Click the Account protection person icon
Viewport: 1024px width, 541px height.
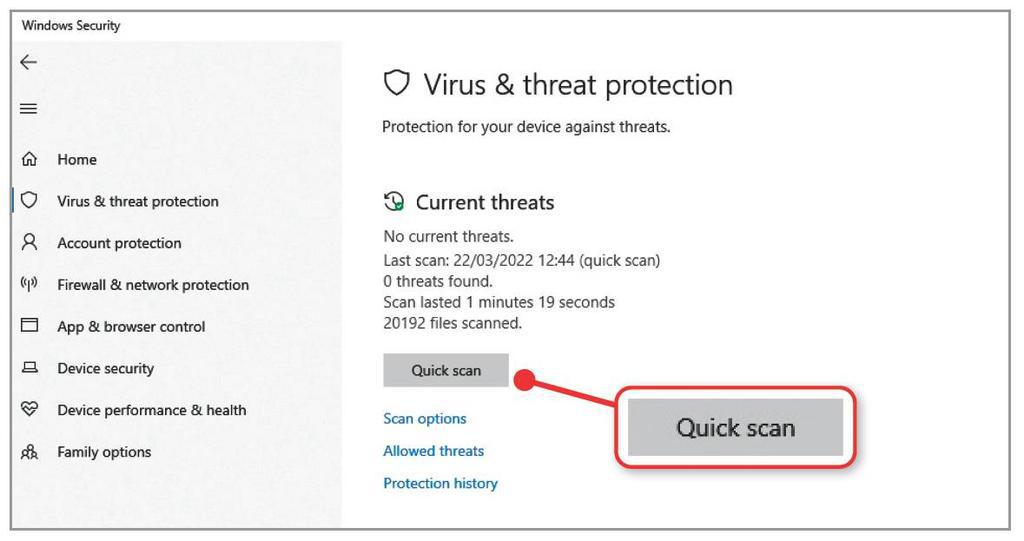tap(29, 242)
